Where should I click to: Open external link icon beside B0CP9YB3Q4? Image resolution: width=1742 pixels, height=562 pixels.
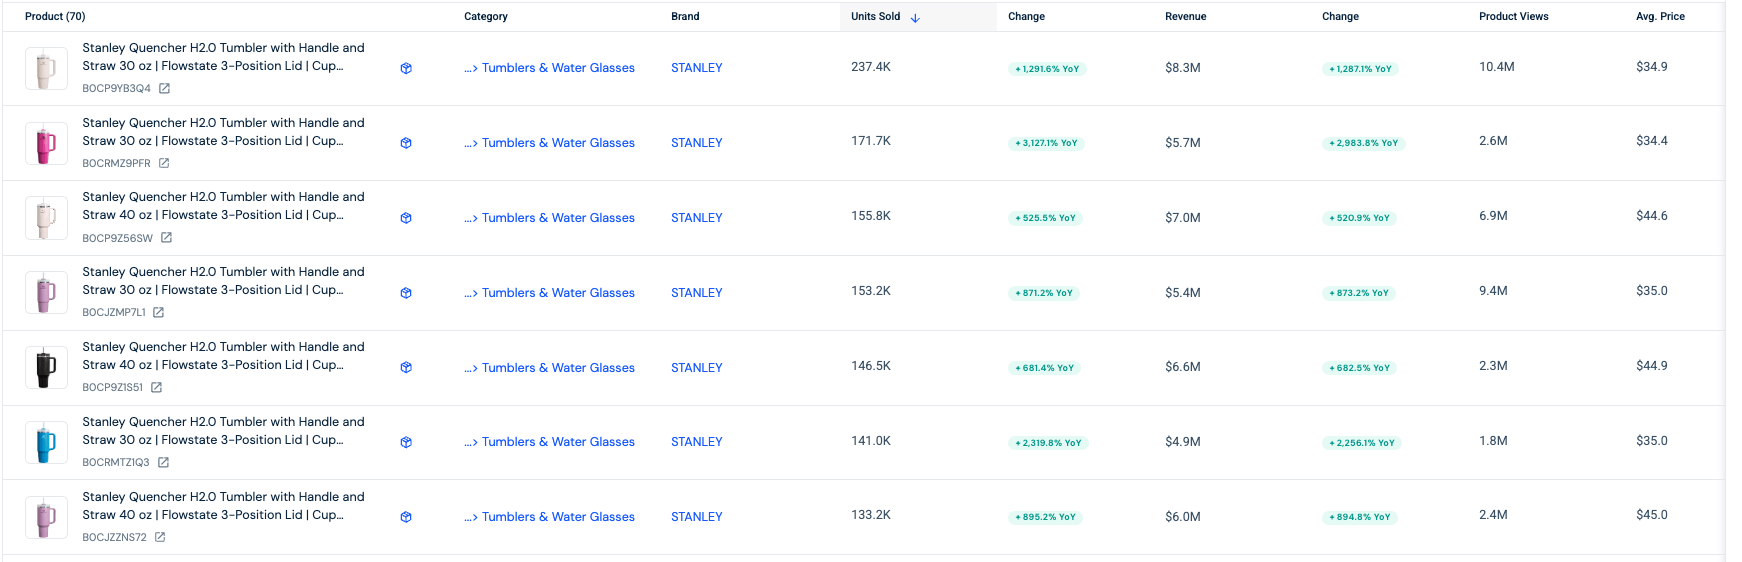165,89
